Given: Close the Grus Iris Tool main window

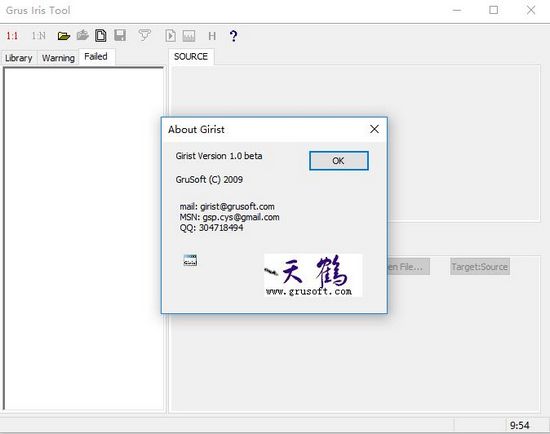Looking at the screenshot, I should click(x=531, y=10).
